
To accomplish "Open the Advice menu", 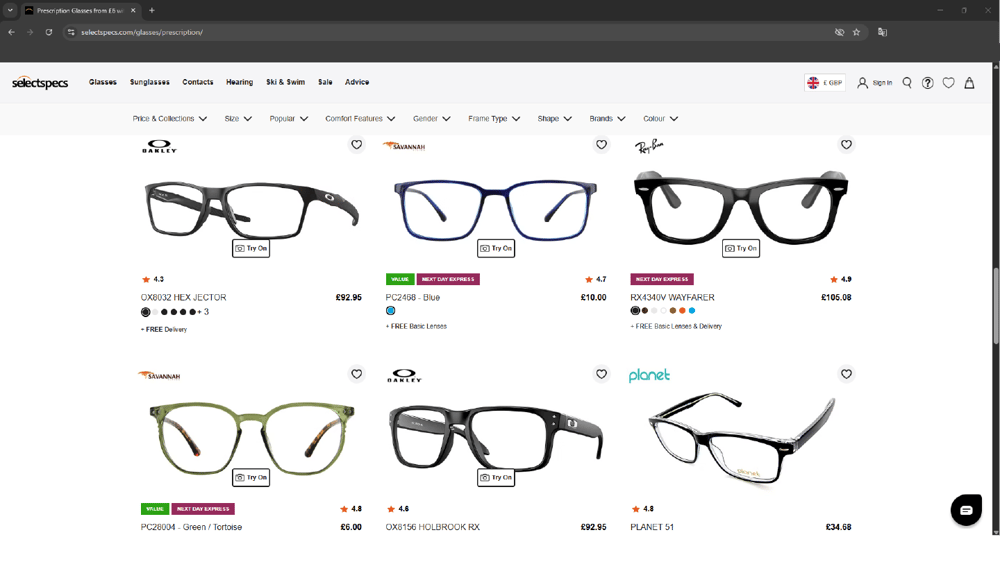I will tap(357, 82).
